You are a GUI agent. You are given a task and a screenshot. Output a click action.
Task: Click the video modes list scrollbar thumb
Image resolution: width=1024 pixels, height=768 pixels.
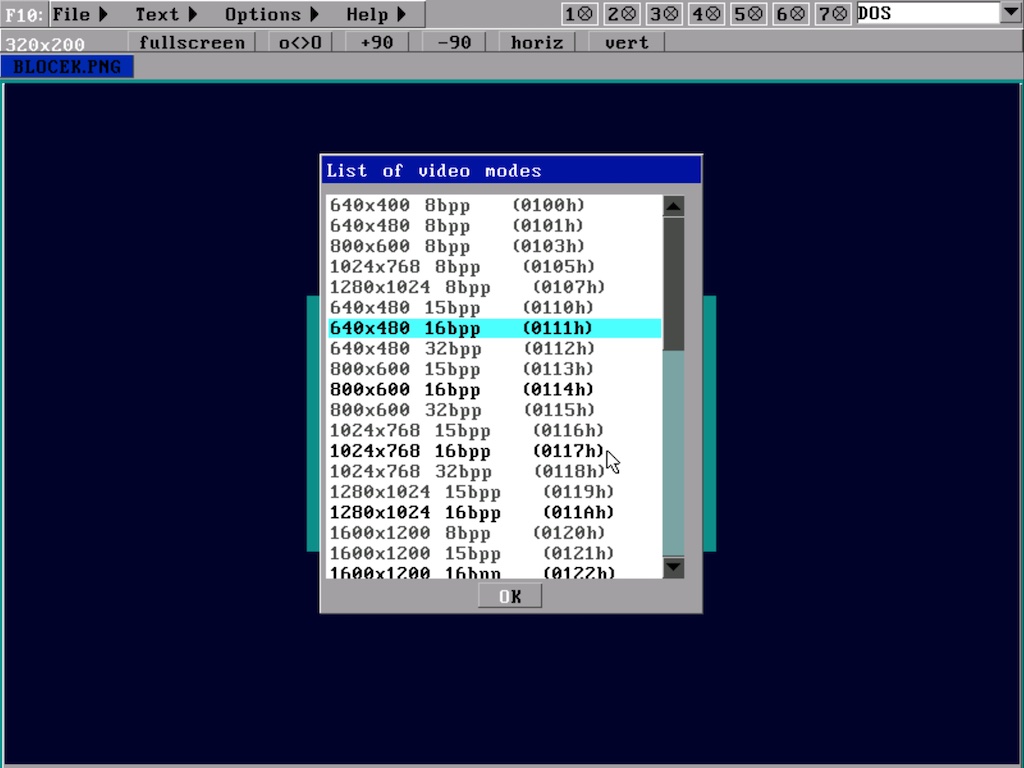pos(673,283)
